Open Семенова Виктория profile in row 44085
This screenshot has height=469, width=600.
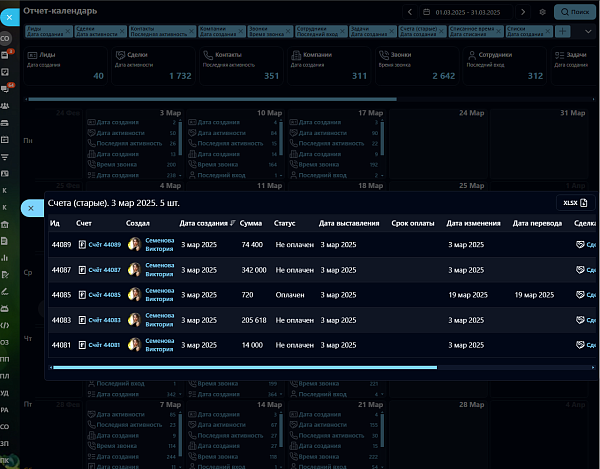pyautogui.click(x=160, y=295)
